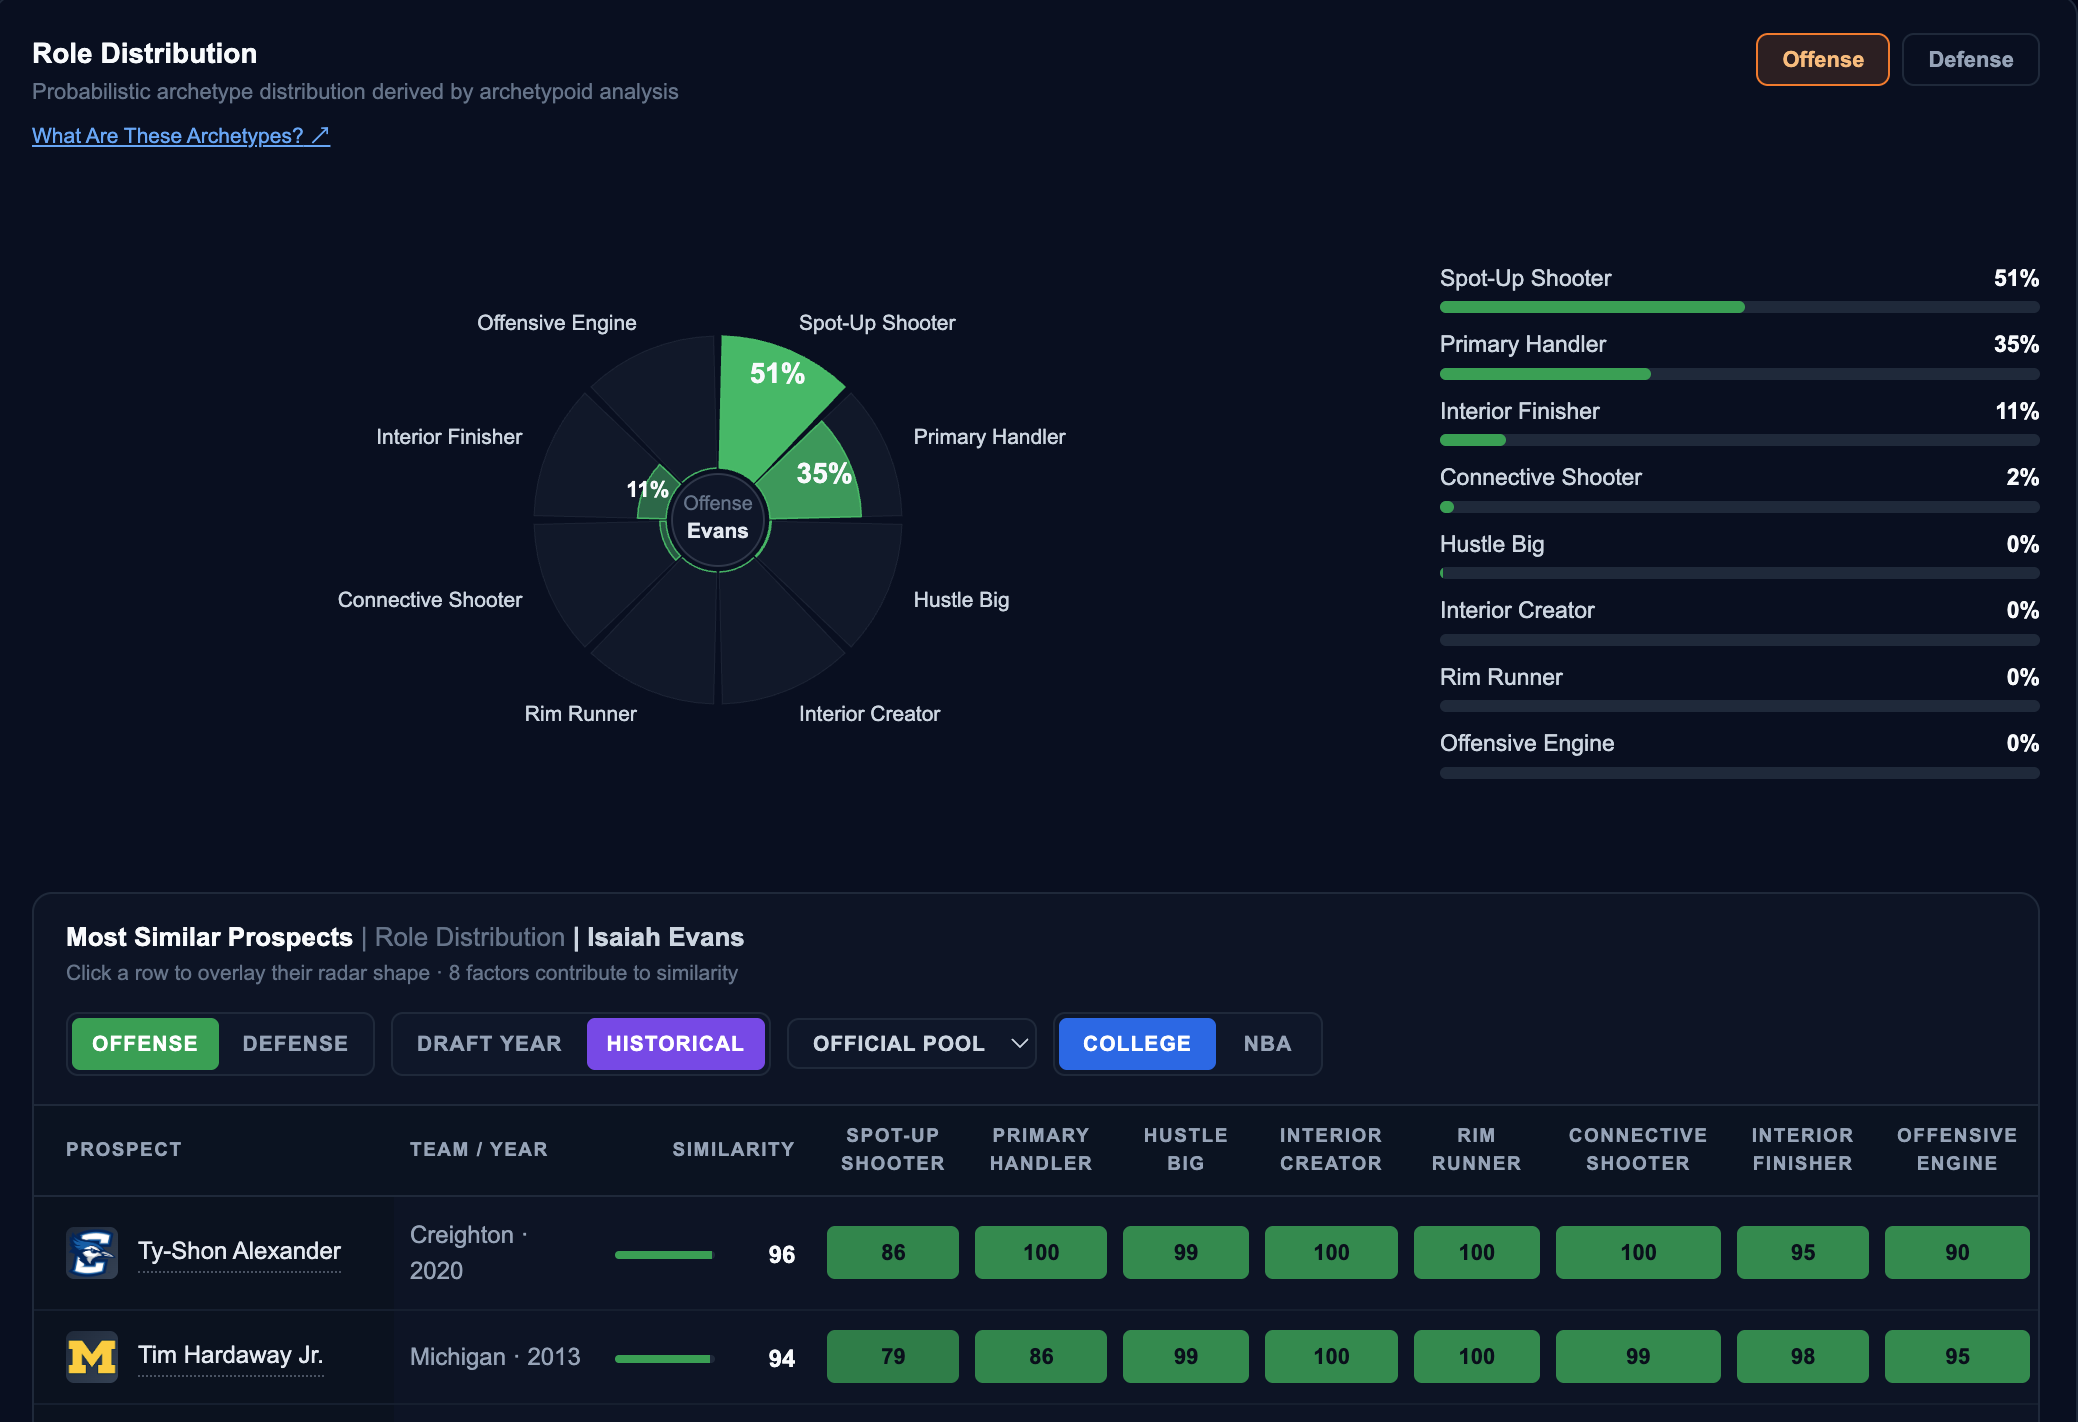The image size is (2078, 1422).
Task: Click the Spot-Up Shooter 51% progress bar
Action: pos(1739,307)
